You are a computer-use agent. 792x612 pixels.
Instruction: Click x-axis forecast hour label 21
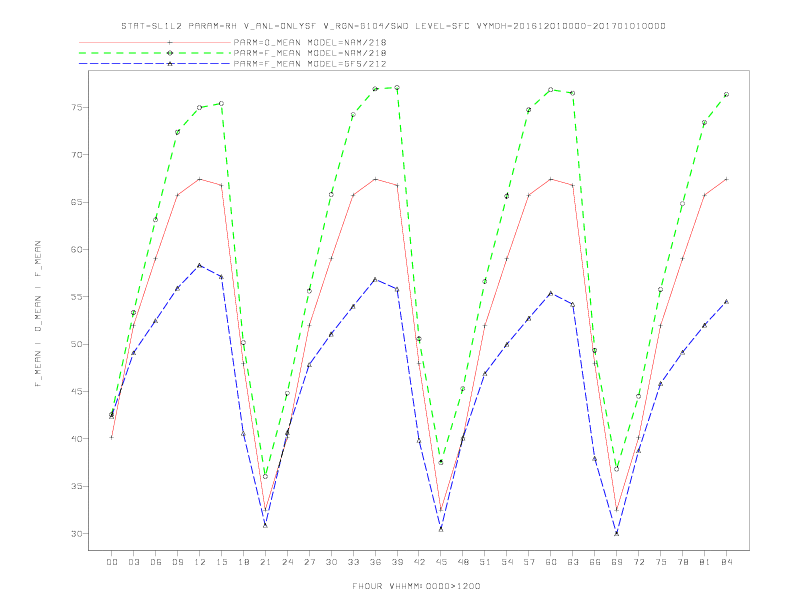(265, 562)
